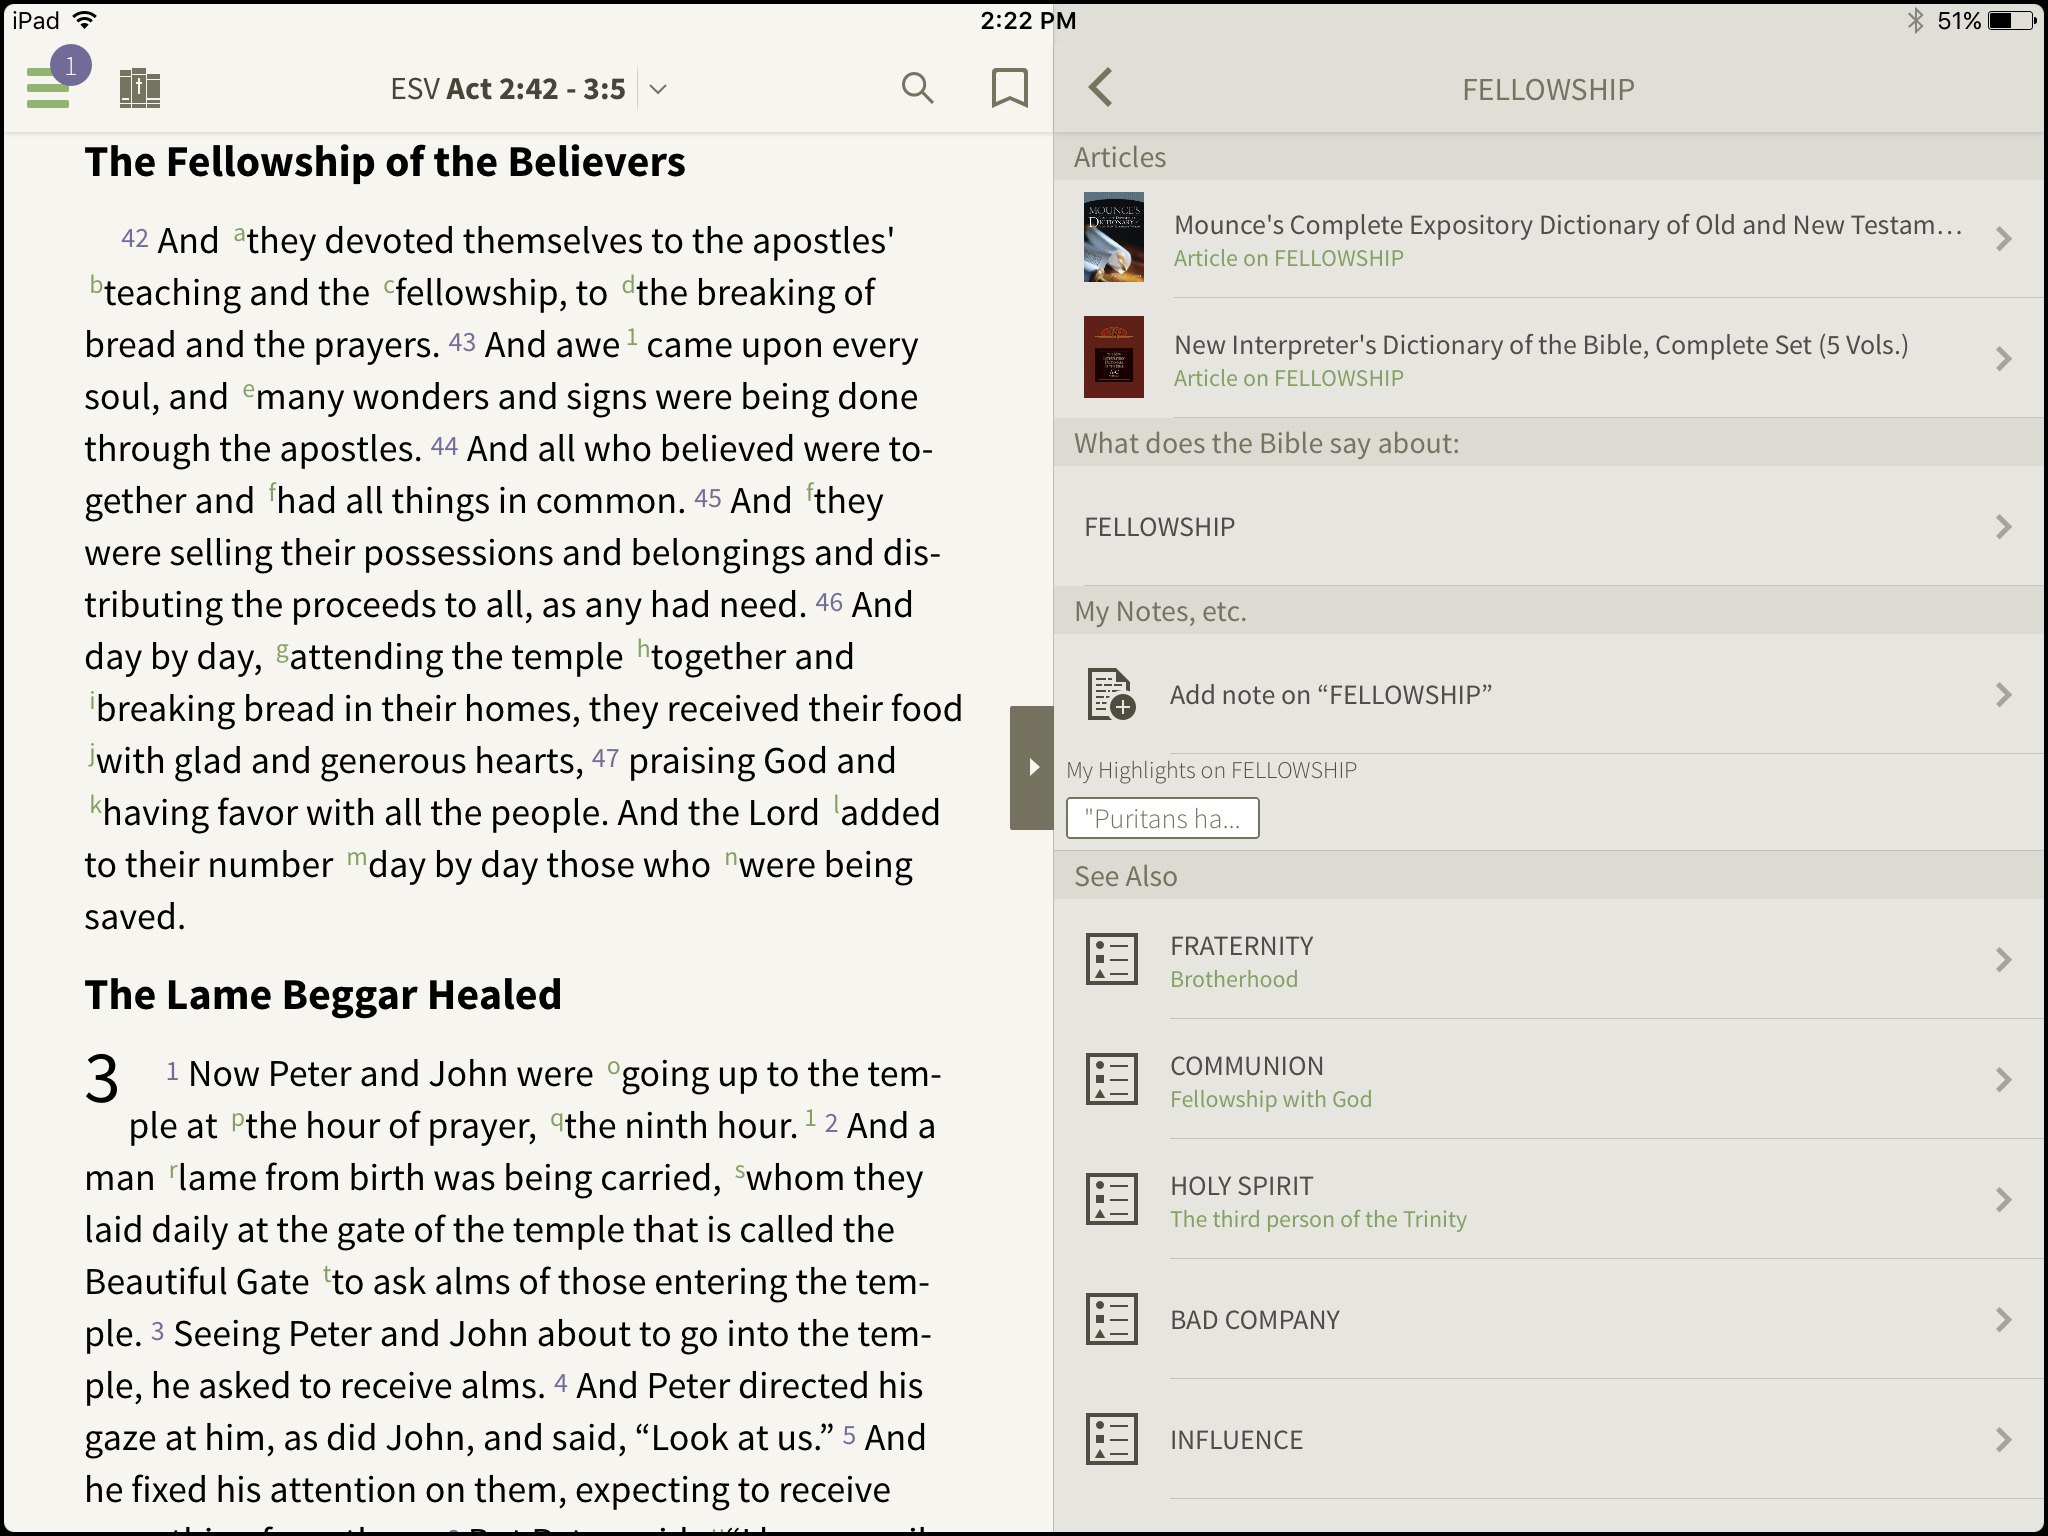Collapse the resource panel with the arrow tab
The image size is (2048, 1536).
pos(1031,767)
